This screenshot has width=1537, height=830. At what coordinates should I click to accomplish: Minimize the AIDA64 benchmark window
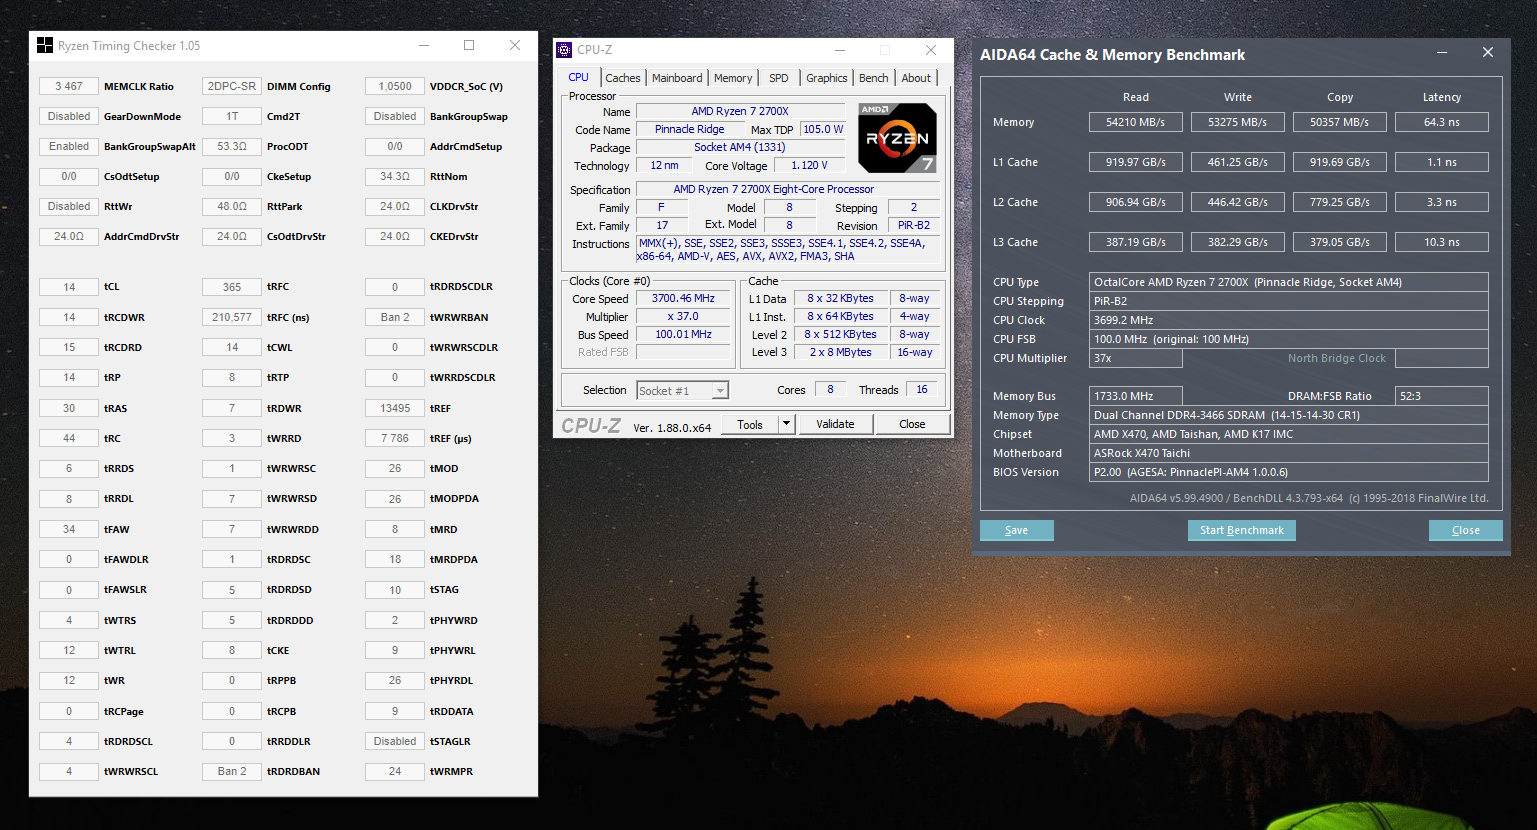tap(1442, 52)
